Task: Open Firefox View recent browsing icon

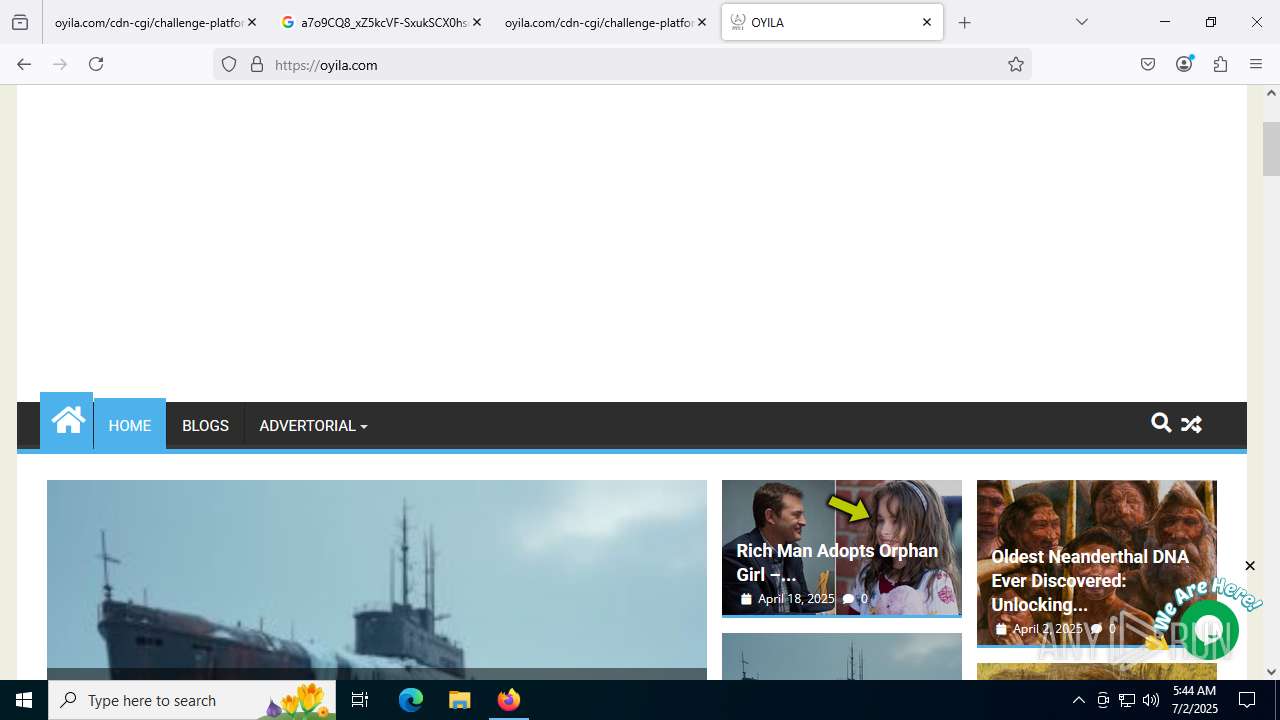Action: (20, 22)
